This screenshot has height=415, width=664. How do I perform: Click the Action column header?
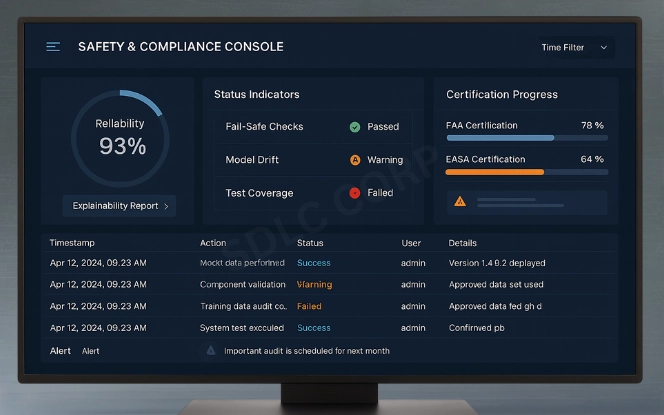tap(213, 243)
